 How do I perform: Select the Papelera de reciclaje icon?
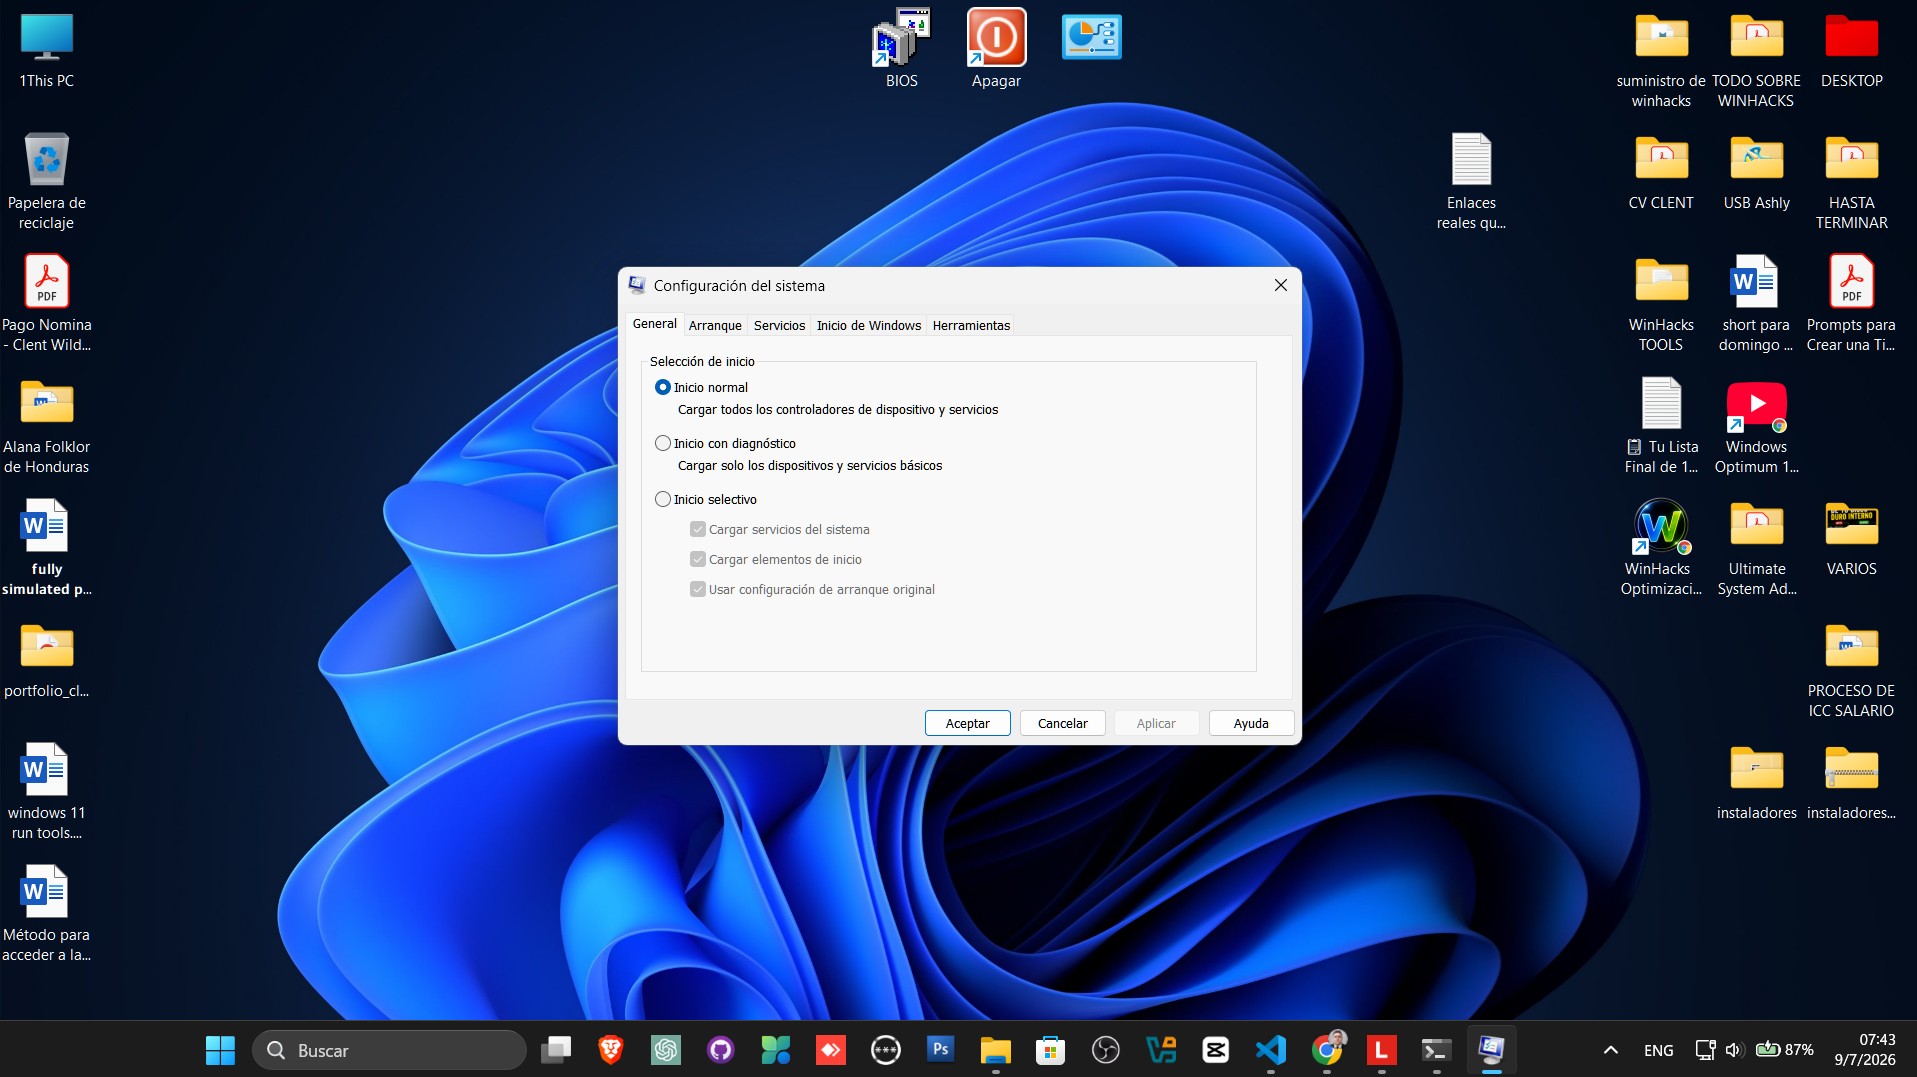tap(47, 180)
